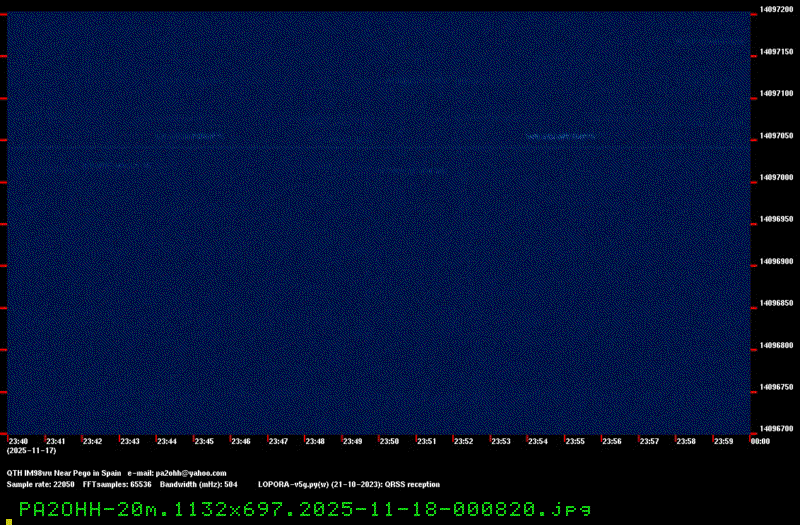Click the green PA2OHH-20m jpg file name

click(x=305, y=510)
